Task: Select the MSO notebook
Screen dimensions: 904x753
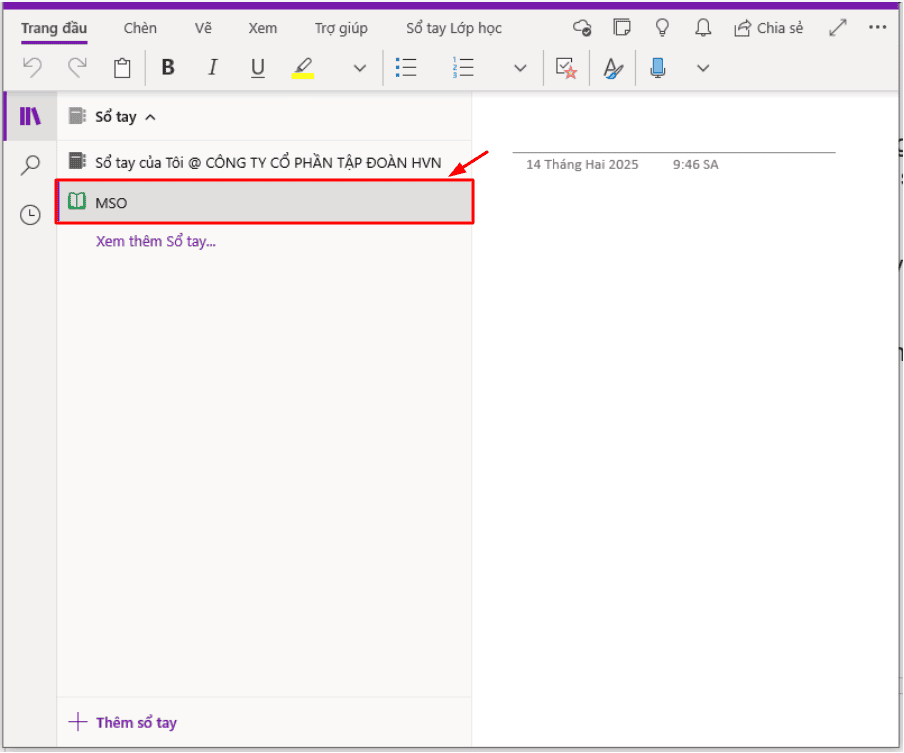Action: [x=265, y=202]
